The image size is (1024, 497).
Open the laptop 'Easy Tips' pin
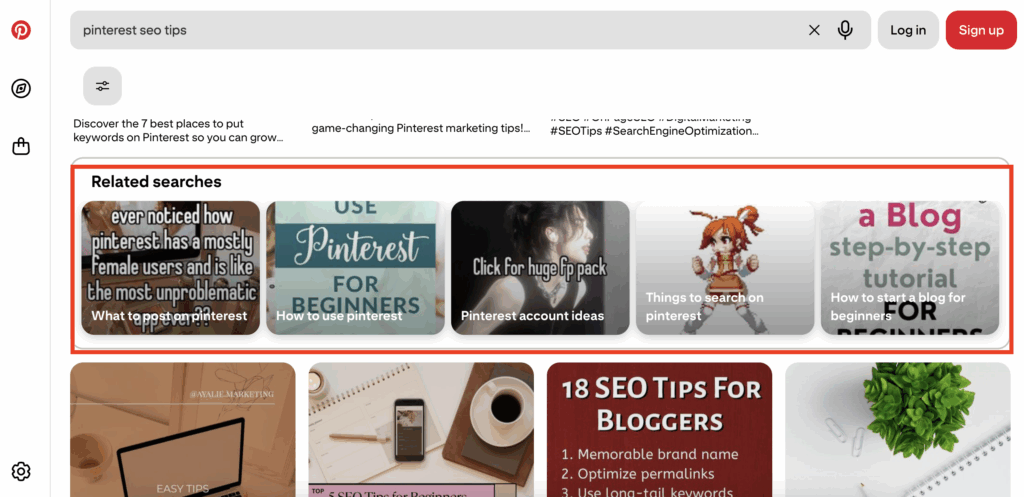tap(183, 430)
